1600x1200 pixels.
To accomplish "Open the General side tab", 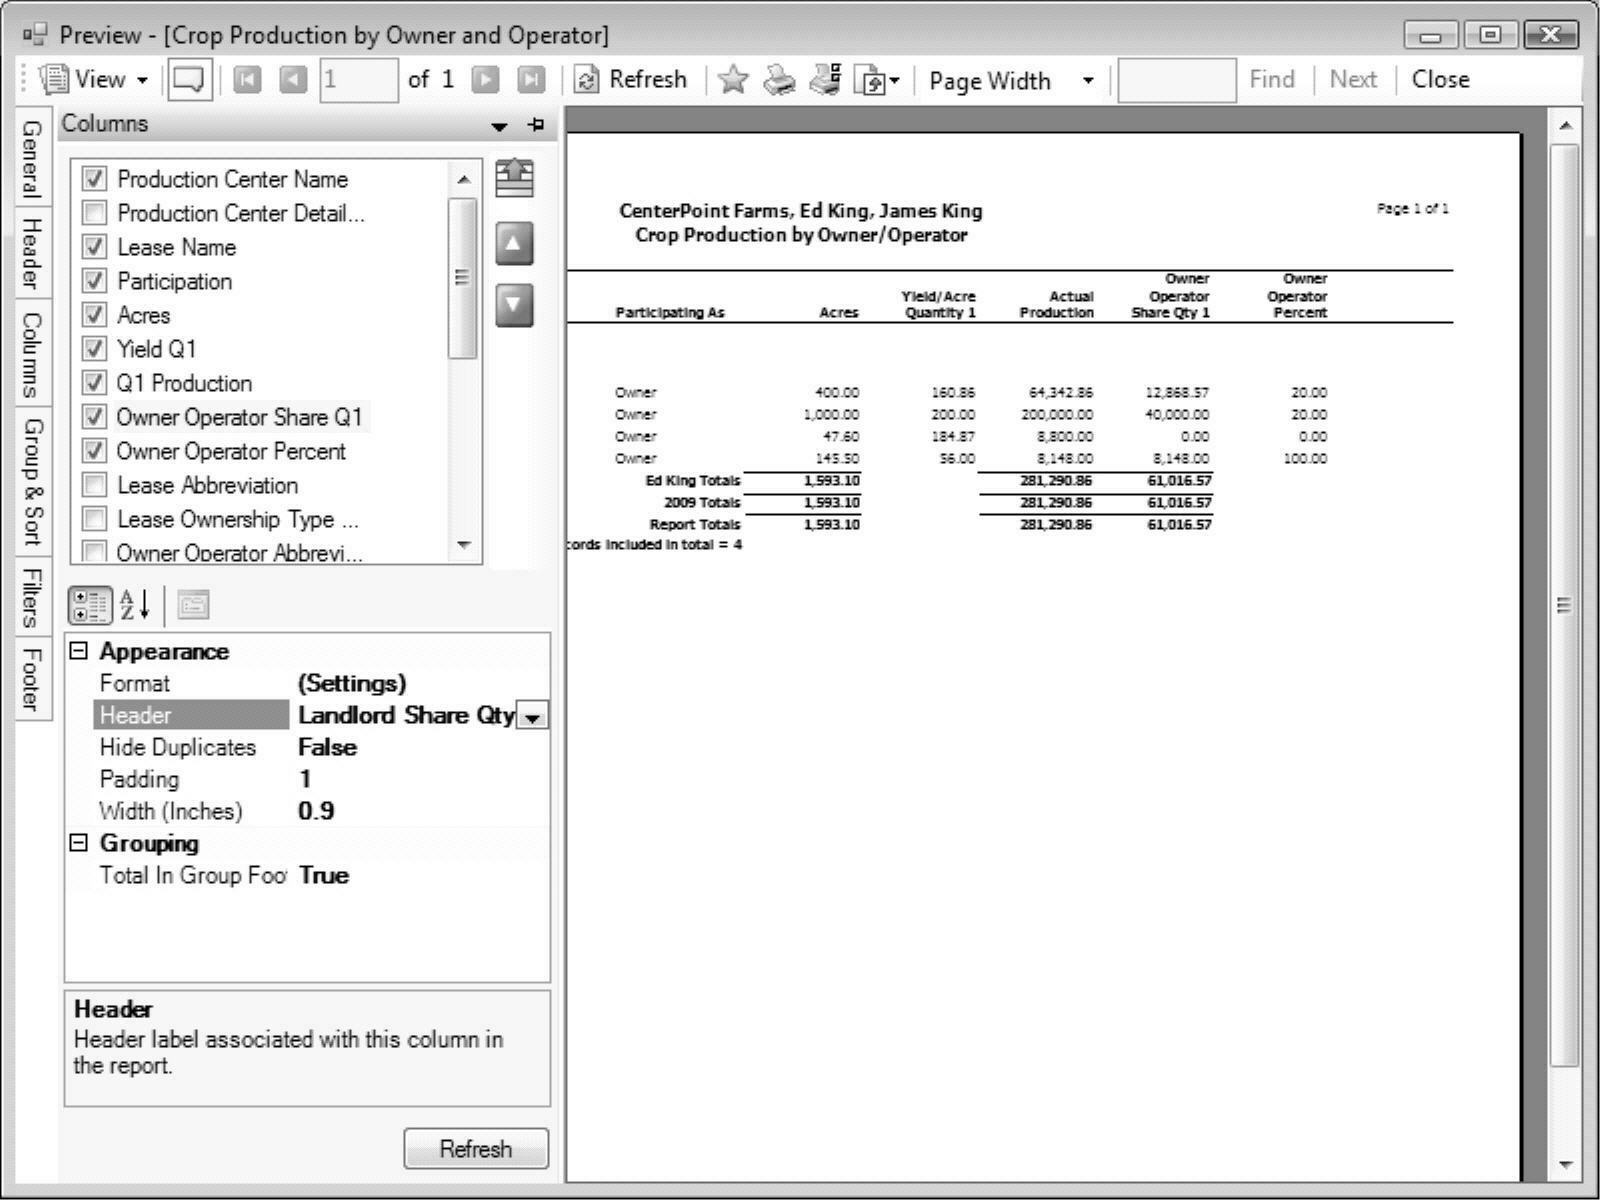I will (32, 158).
